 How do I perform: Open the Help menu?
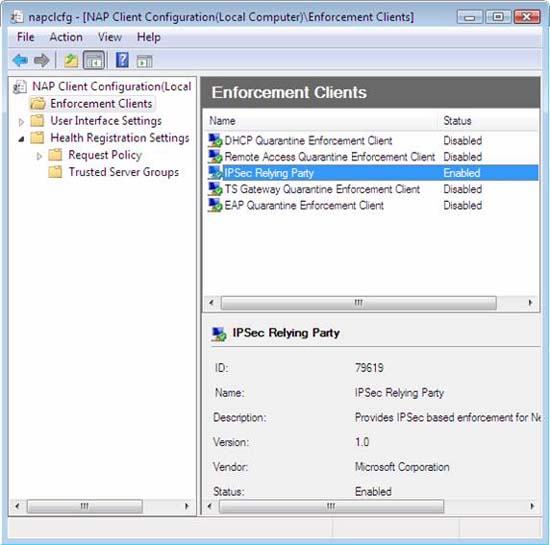[149, 37]
